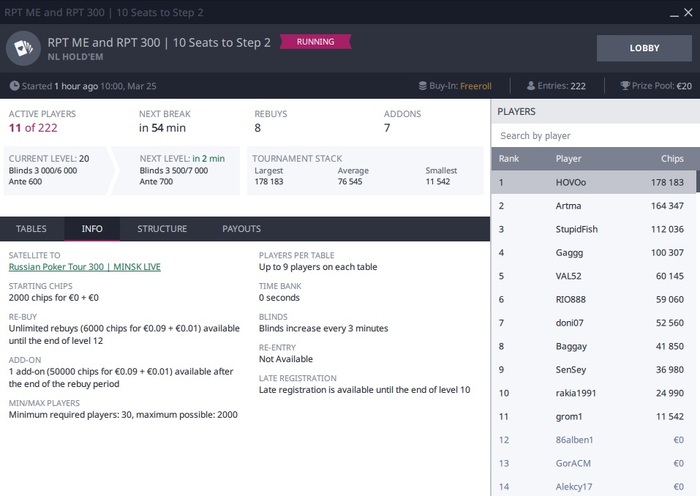Click the Player column header

click(x=568, y=158)
